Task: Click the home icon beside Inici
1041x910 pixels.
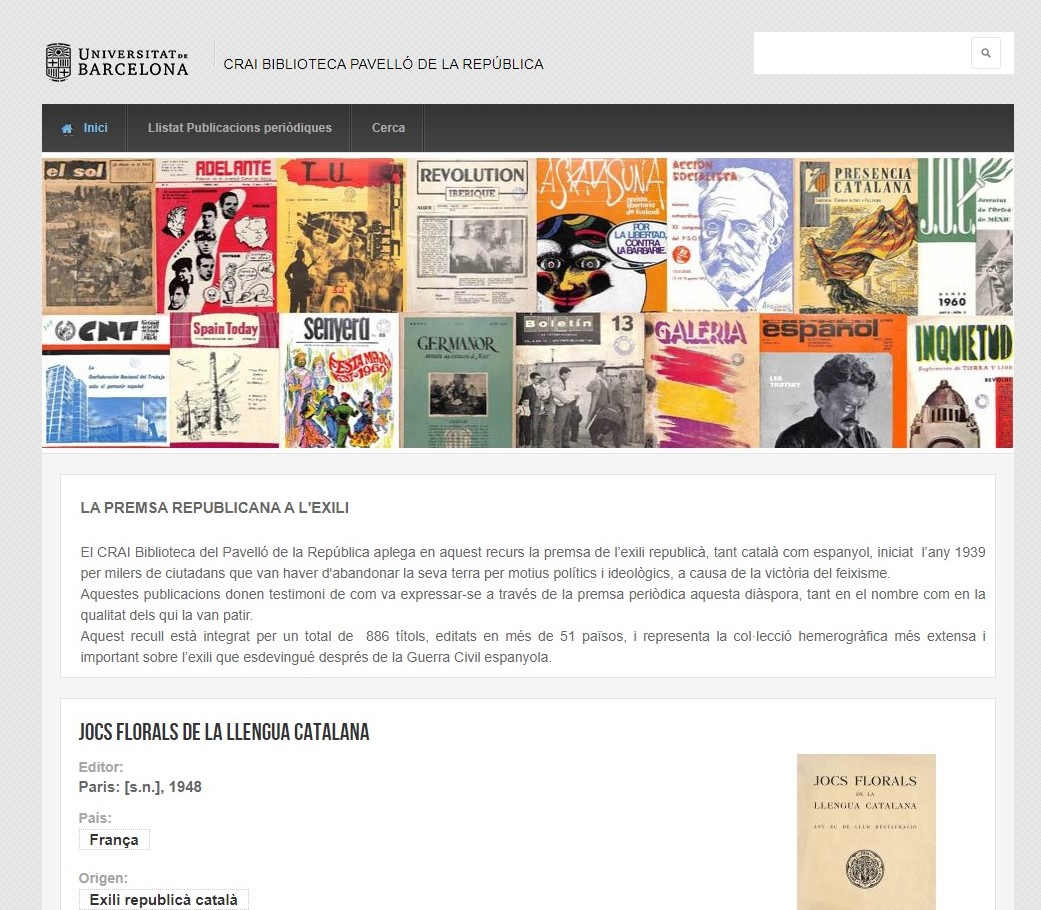Action: pos(67,129)
